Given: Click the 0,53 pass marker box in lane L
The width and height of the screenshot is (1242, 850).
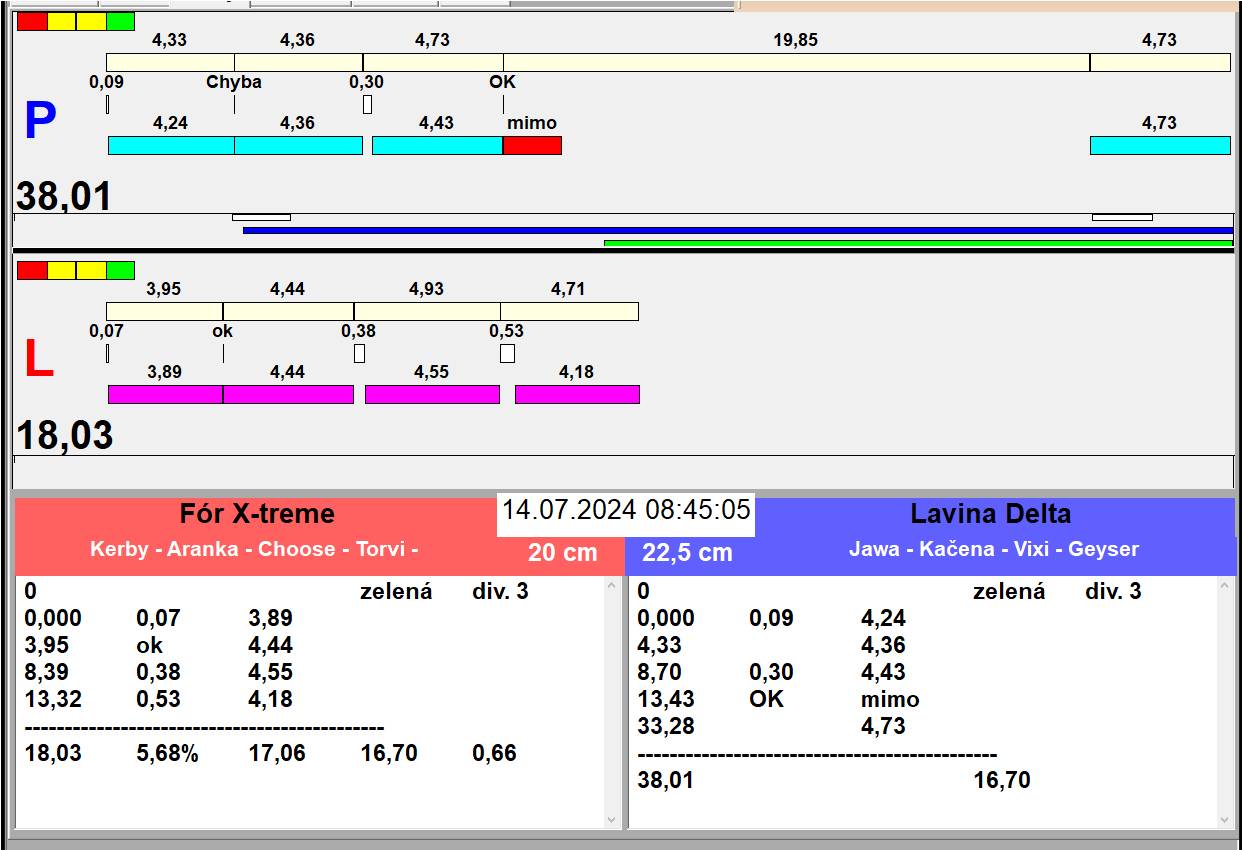Looking at the screenshot, I should point(507,353).
